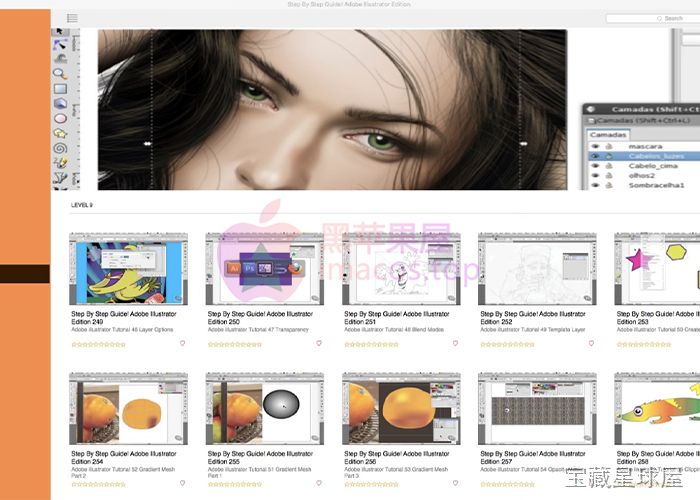Open the Edition 256 video thumbnail
The width and height of the screenshot is (700, 500).
(x=401, y=408)
